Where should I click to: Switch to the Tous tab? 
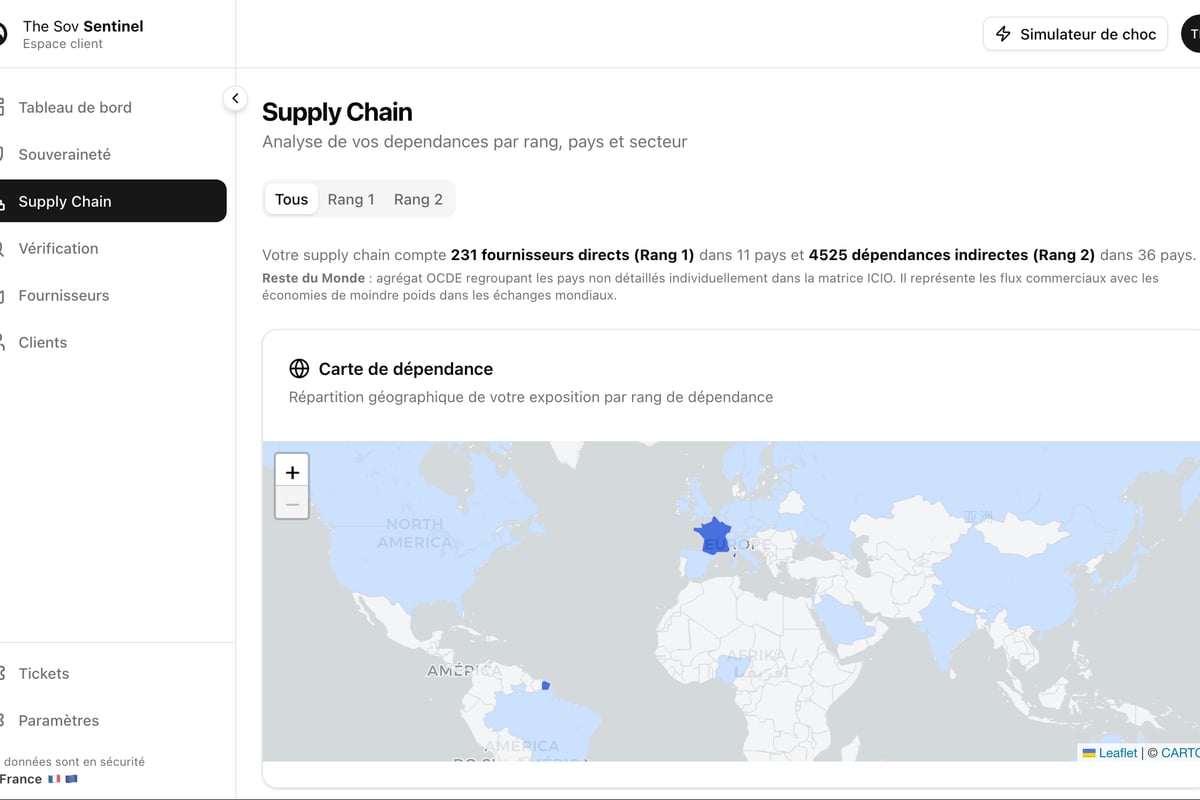(x=291, y=199)
